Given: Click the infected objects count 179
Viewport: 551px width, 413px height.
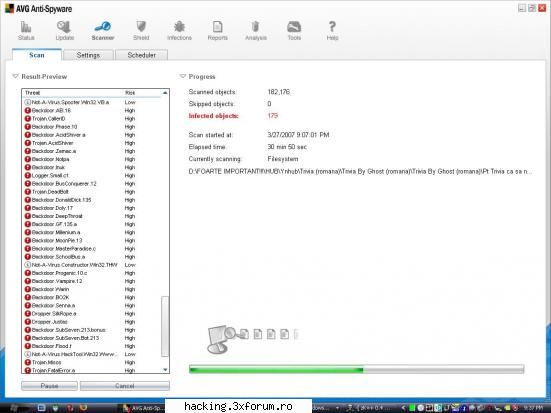Looking at the screenshot, I should 273,116.
